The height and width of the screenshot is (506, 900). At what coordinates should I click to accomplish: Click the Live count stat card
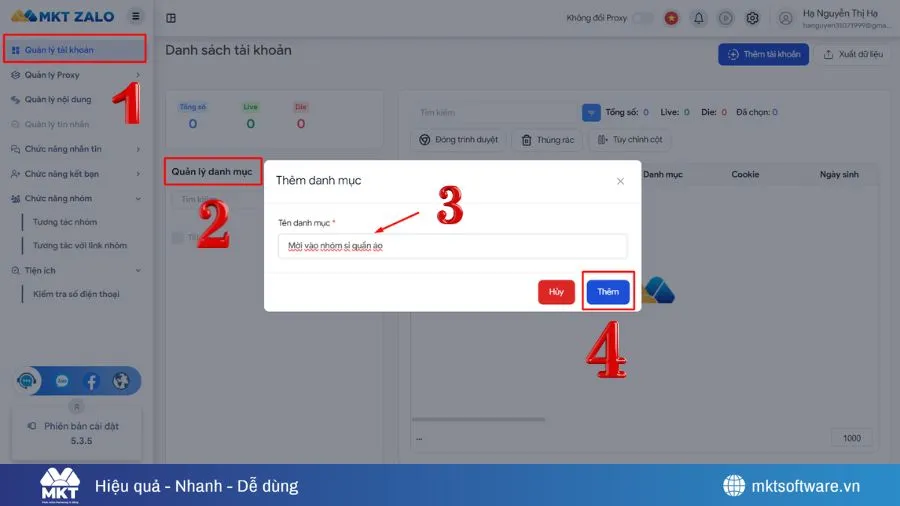pos(250,117)
